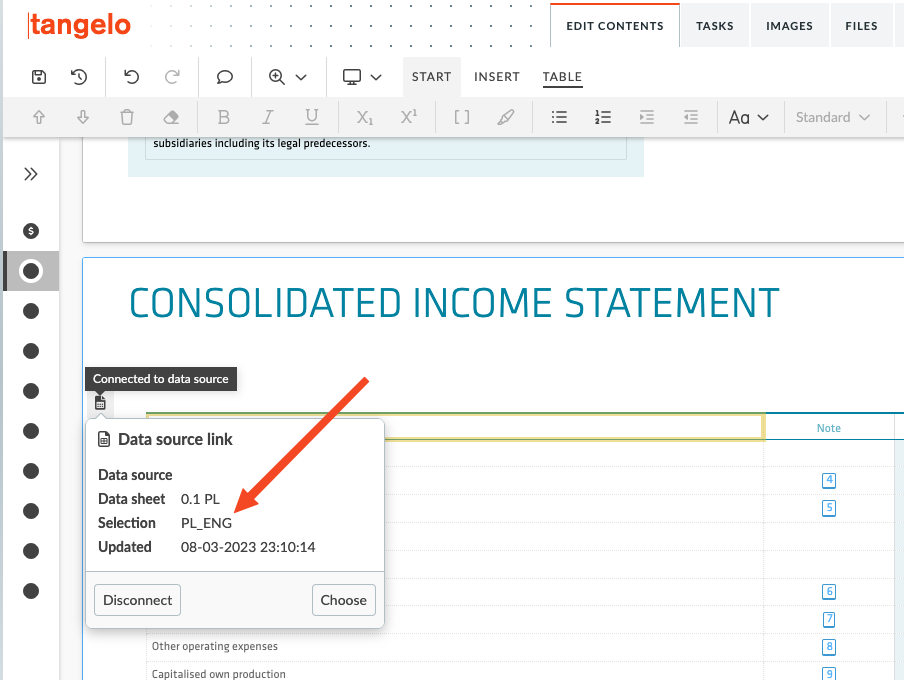Click the data source link icon above the table

tap(99, 401)
